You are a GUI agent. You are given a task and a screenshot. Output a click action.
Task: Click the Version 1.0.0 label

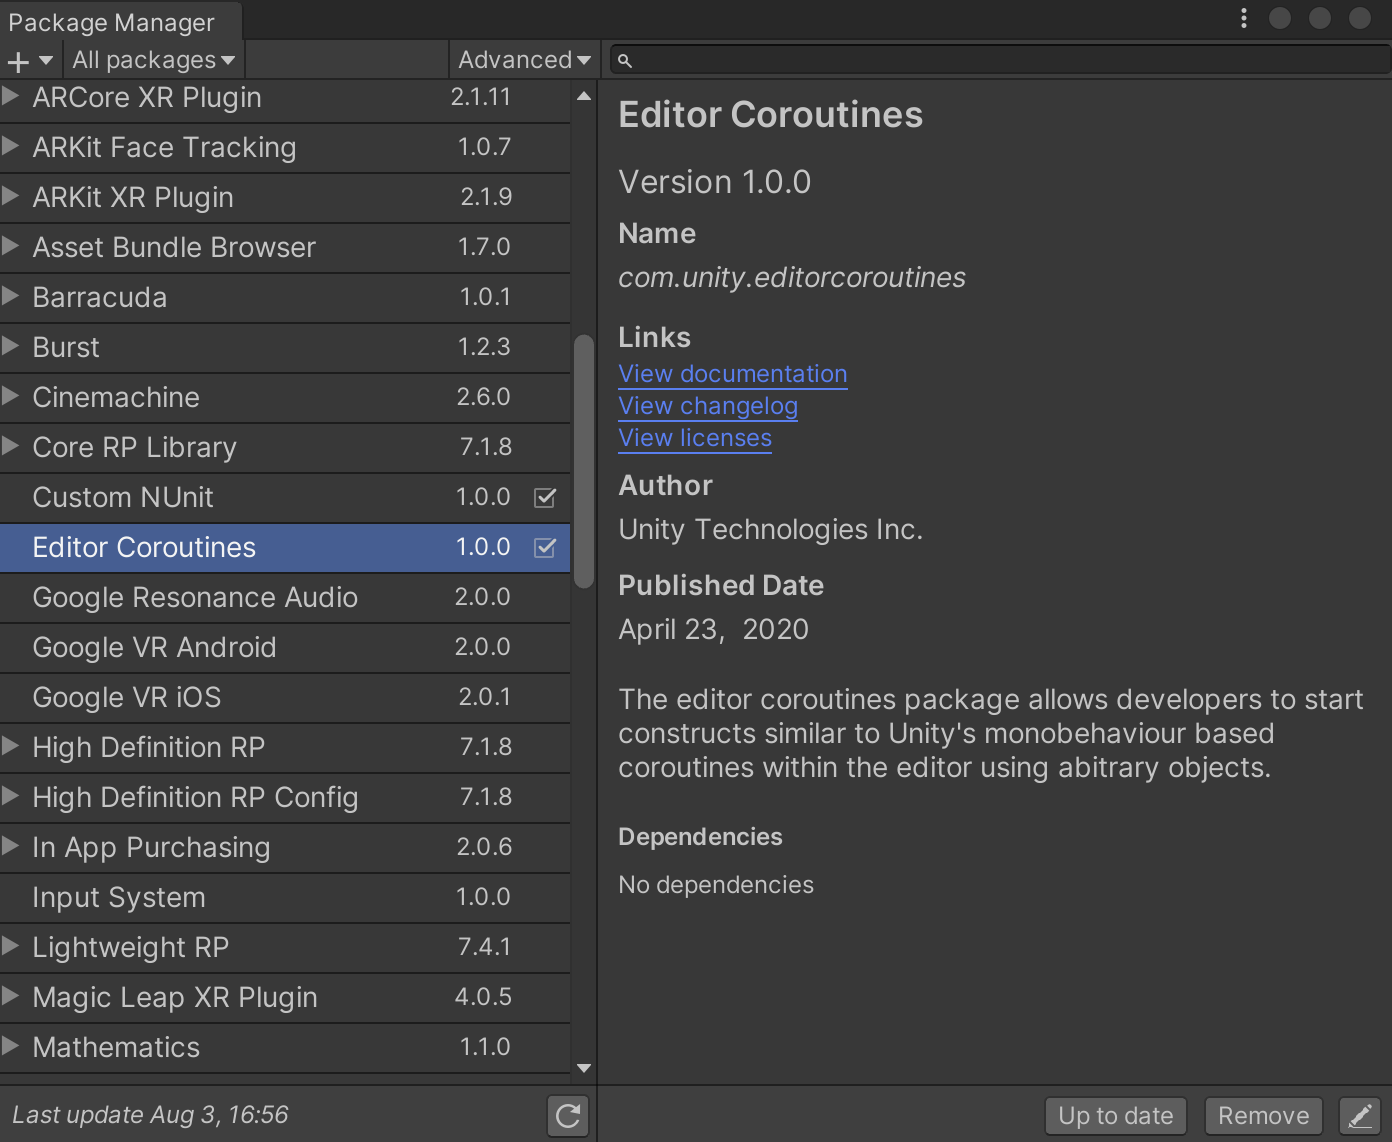[715, 182]
